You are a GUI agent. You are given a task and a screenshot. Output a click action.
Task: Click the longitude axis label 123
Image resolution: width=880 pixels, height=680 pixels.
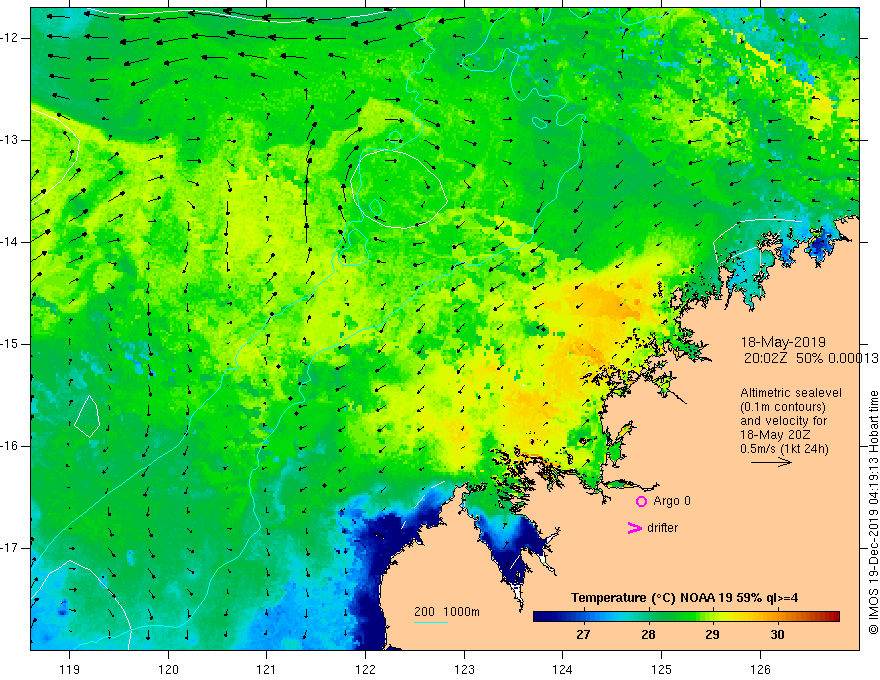pos(464,669)
